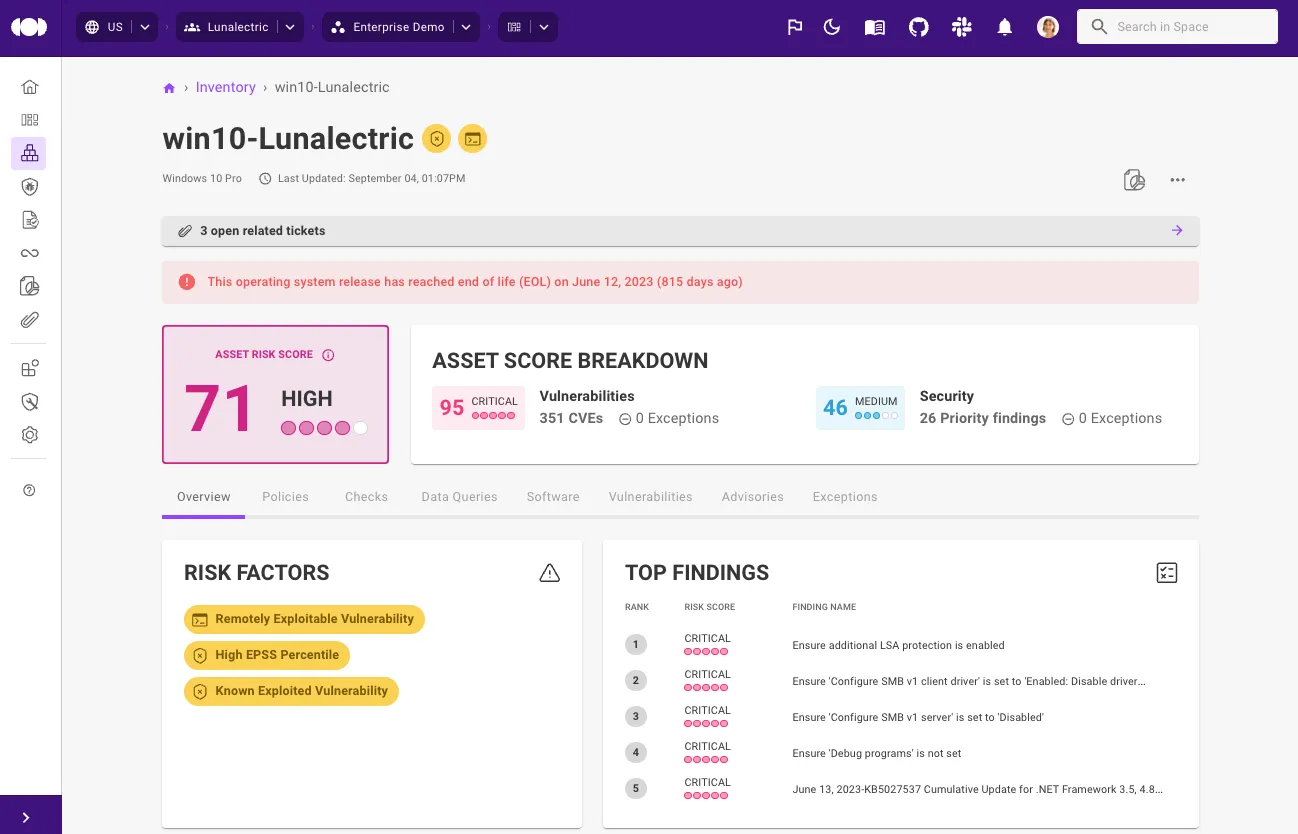The image size is (1298, 834).
Task: Click the info icon beside Asset Risk Score
Action: 328,355
